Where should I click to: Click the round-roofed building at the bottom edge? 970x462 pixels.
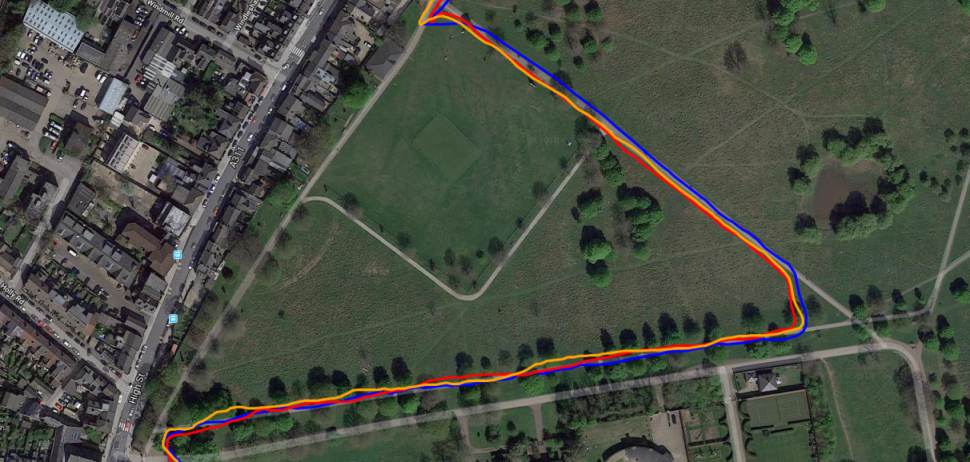click(638, 452)
